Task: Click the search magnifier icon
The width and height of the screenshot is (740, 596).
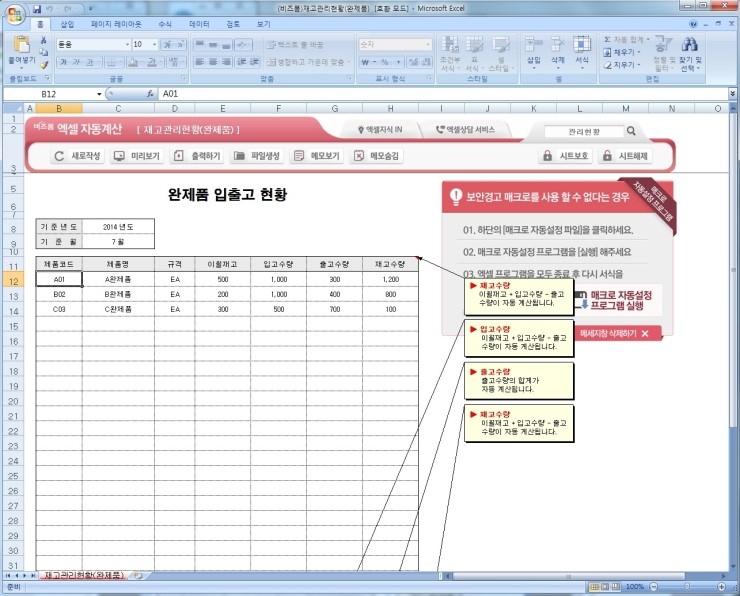Action: click(x=631, y=130)
